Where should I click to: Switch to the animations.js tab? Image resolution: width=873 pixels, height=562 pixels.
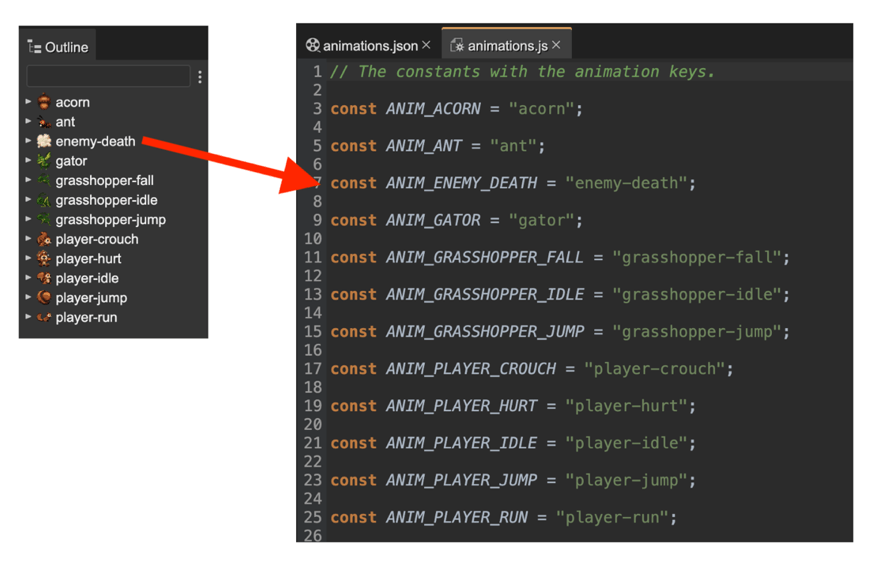507,43
